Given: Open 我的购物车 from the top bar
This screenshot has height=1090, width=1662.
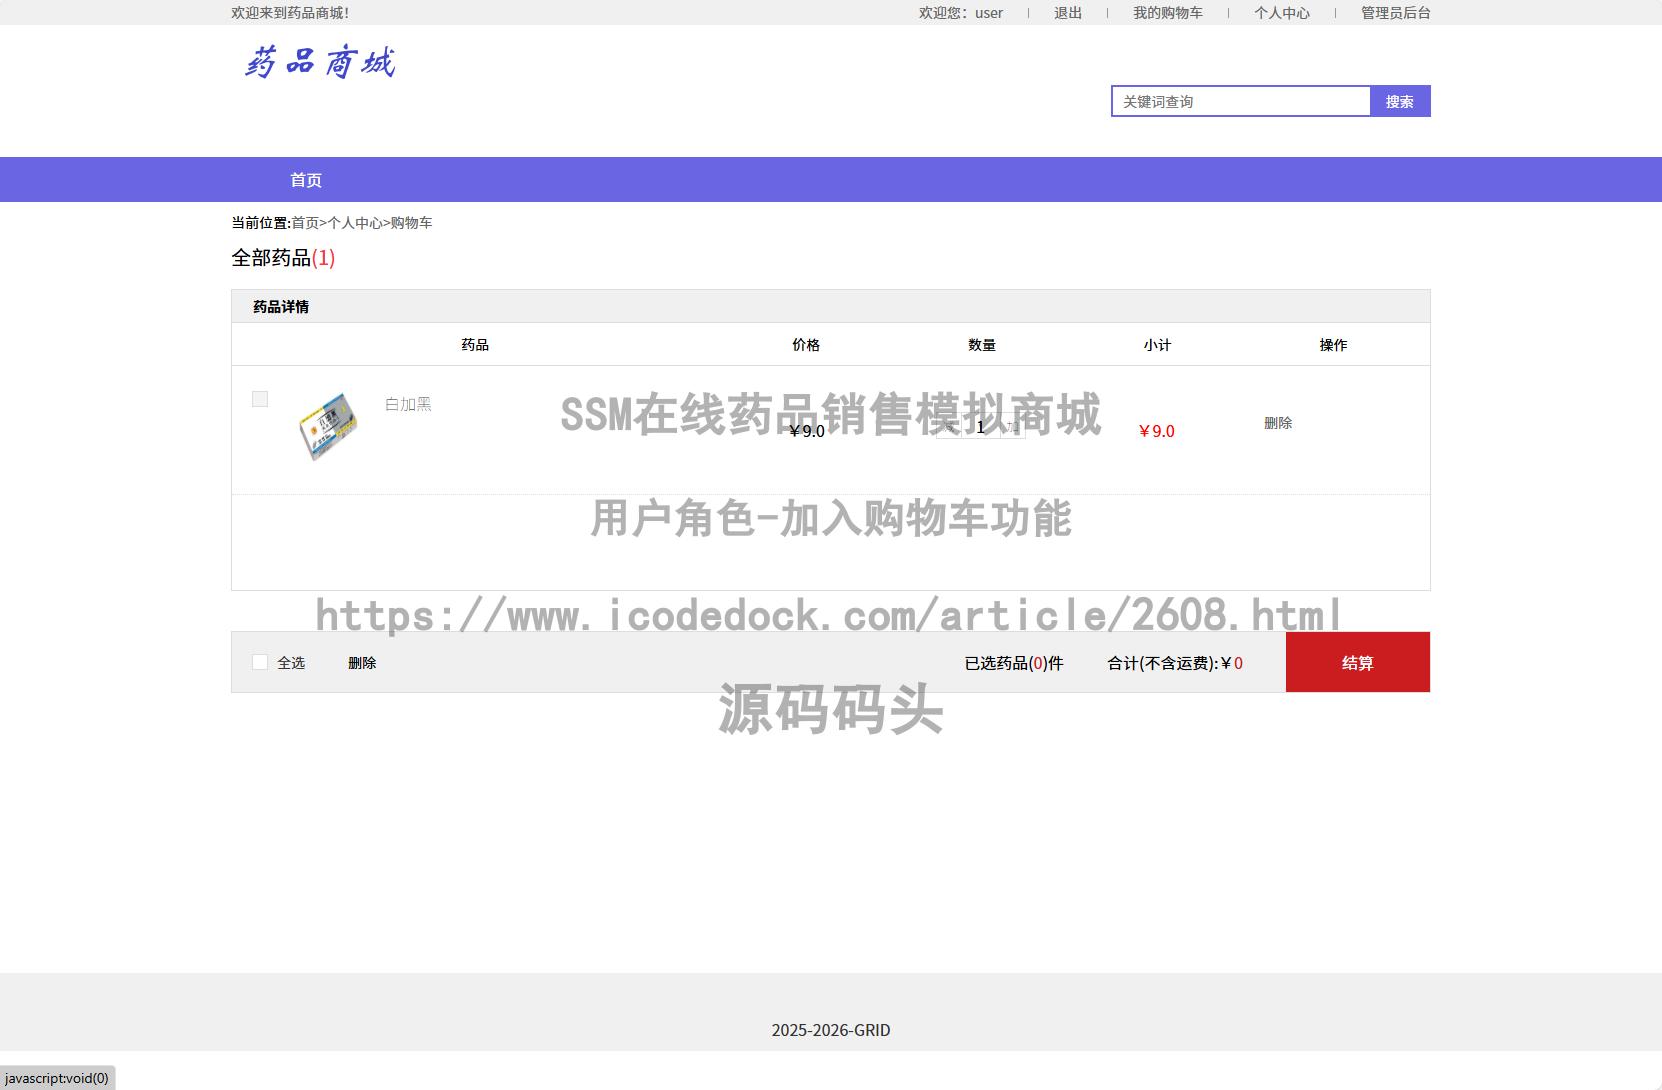Looking at the screenshot, I should [1168, 12].
